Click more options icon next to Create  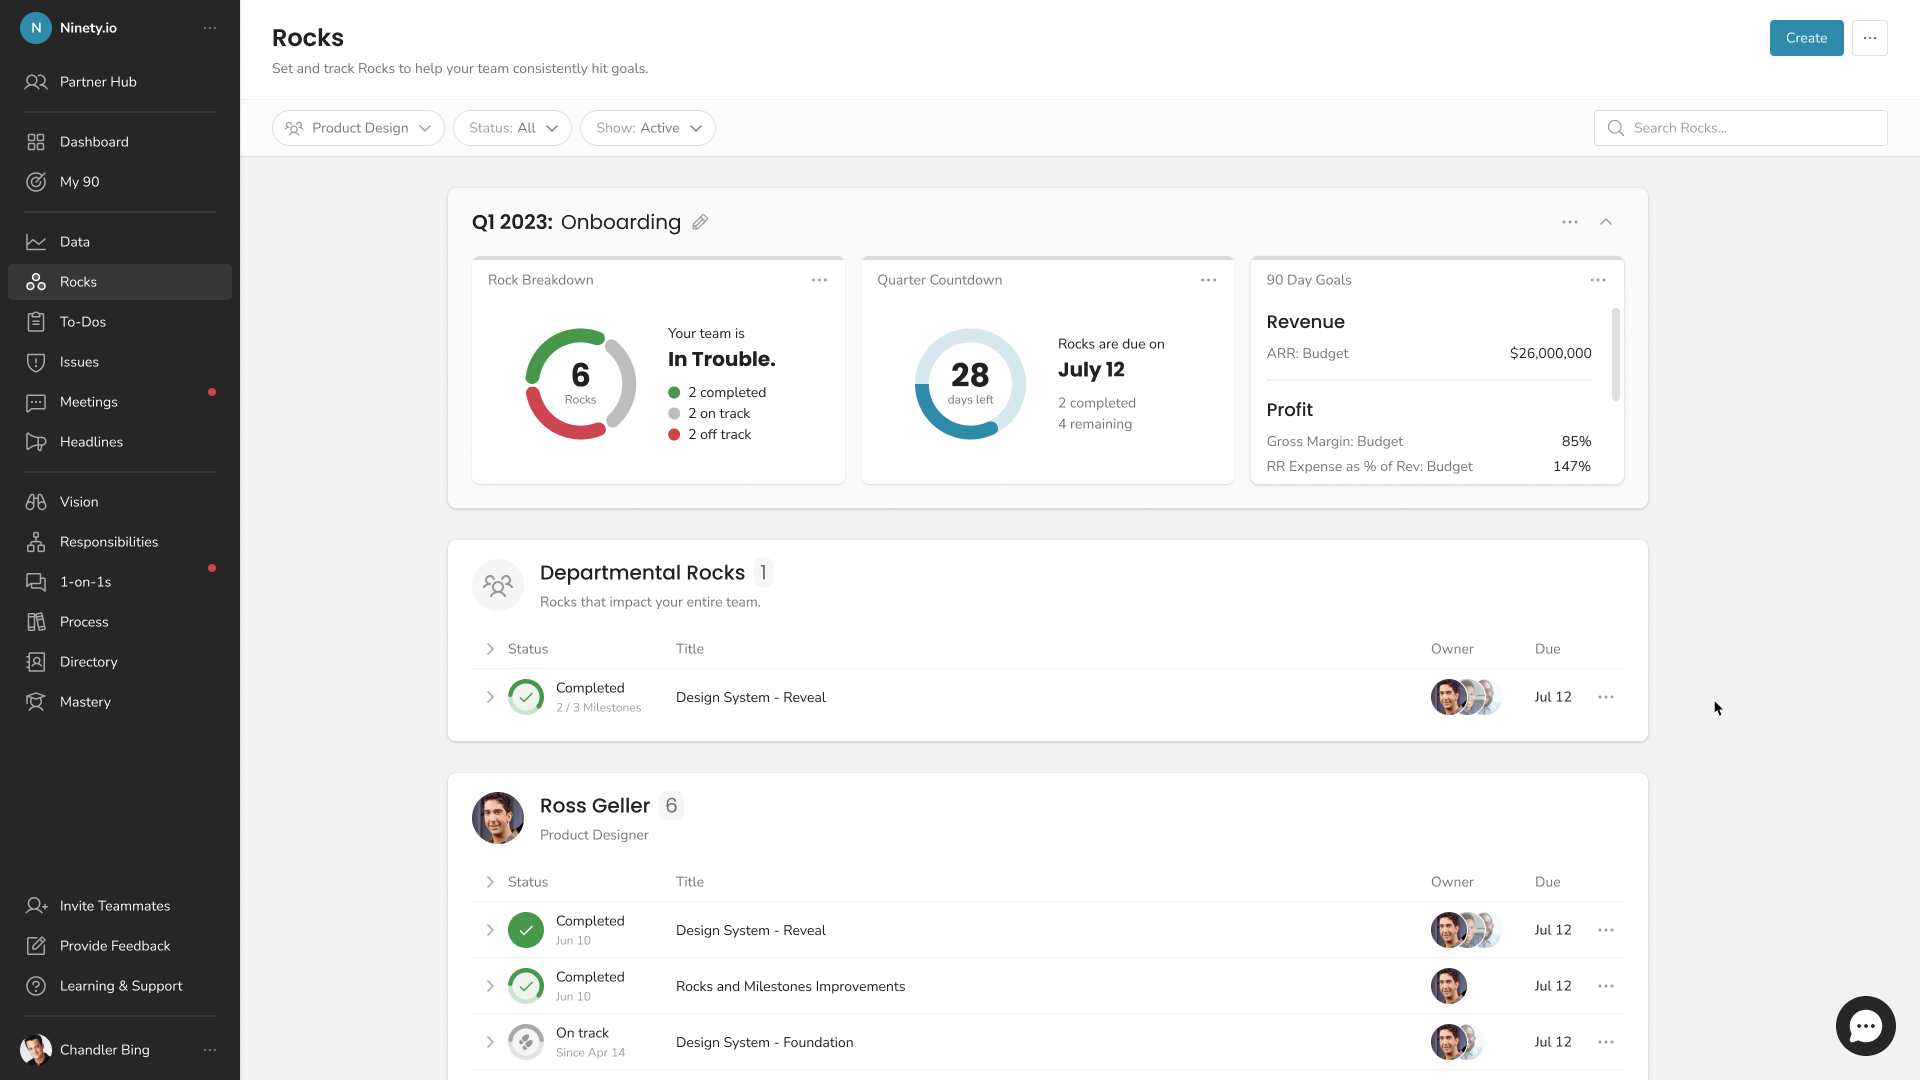1869,38
